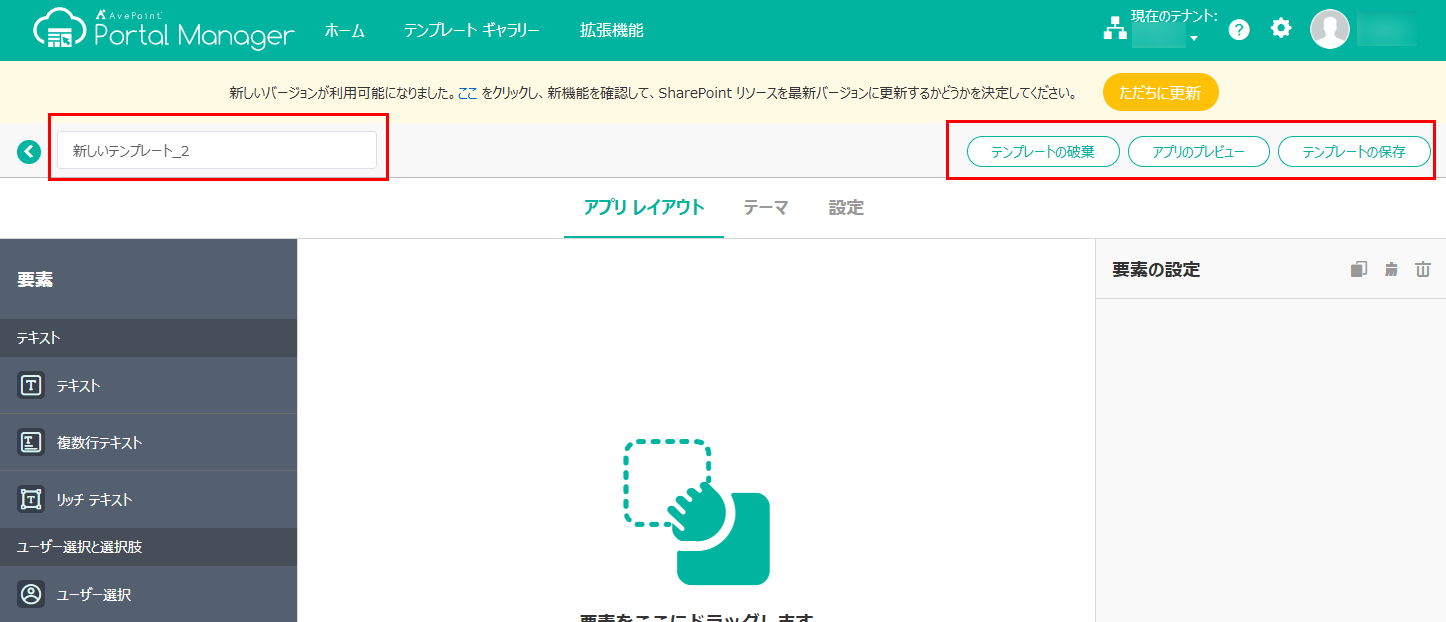
Task: Select the ユーザー選択 element icon
Action: click(31, 594)
